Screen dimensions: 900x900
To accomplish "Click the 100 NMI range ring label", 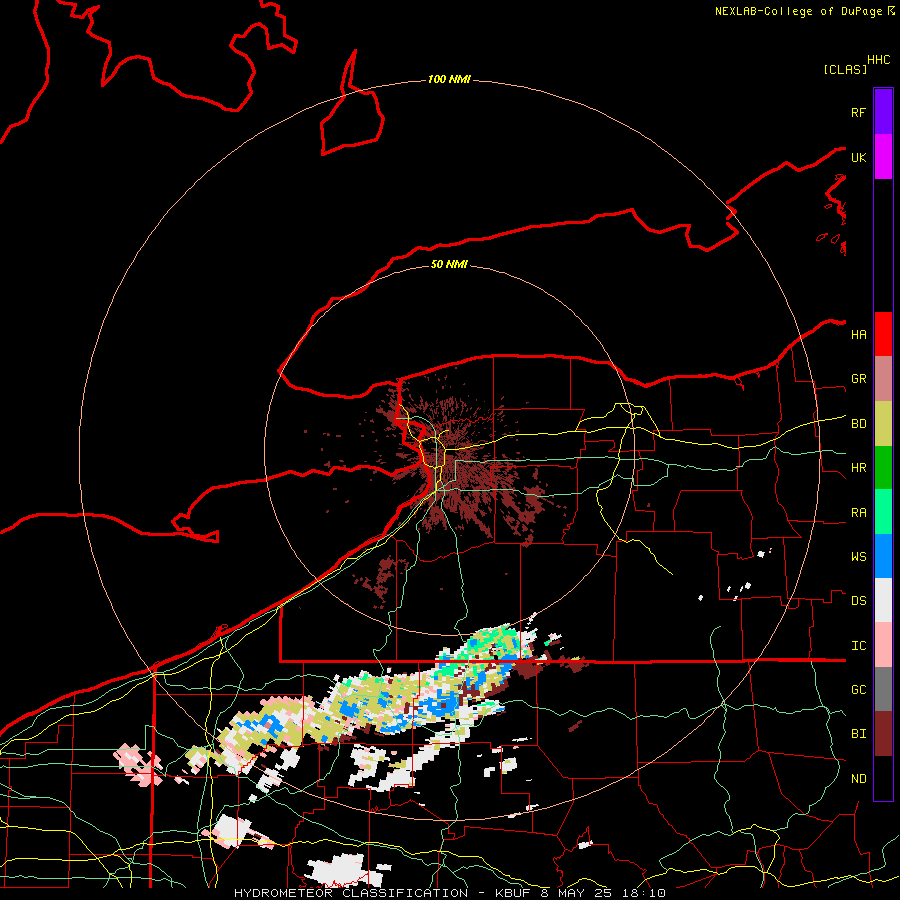I will pos(449,79).
